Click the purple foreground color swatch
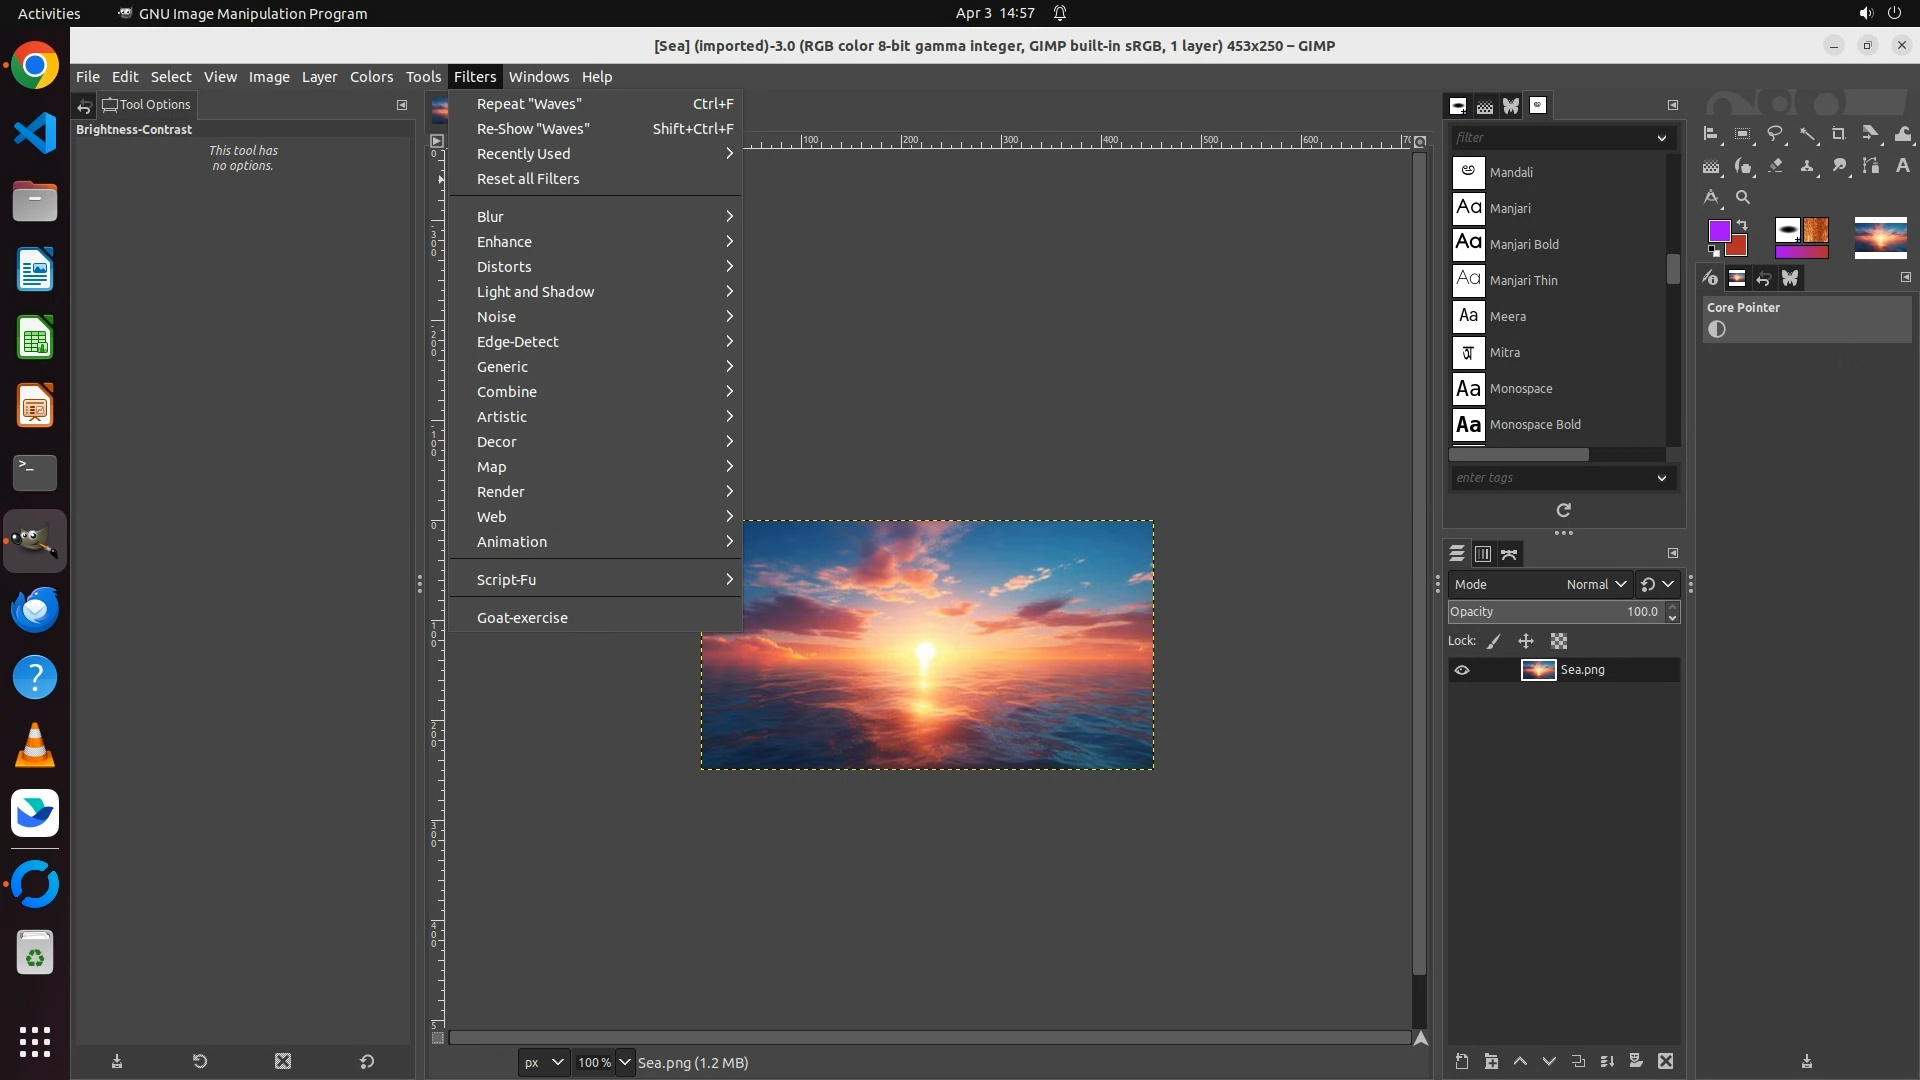This screenshot has height=1080, width=1920. [1719, 232]
